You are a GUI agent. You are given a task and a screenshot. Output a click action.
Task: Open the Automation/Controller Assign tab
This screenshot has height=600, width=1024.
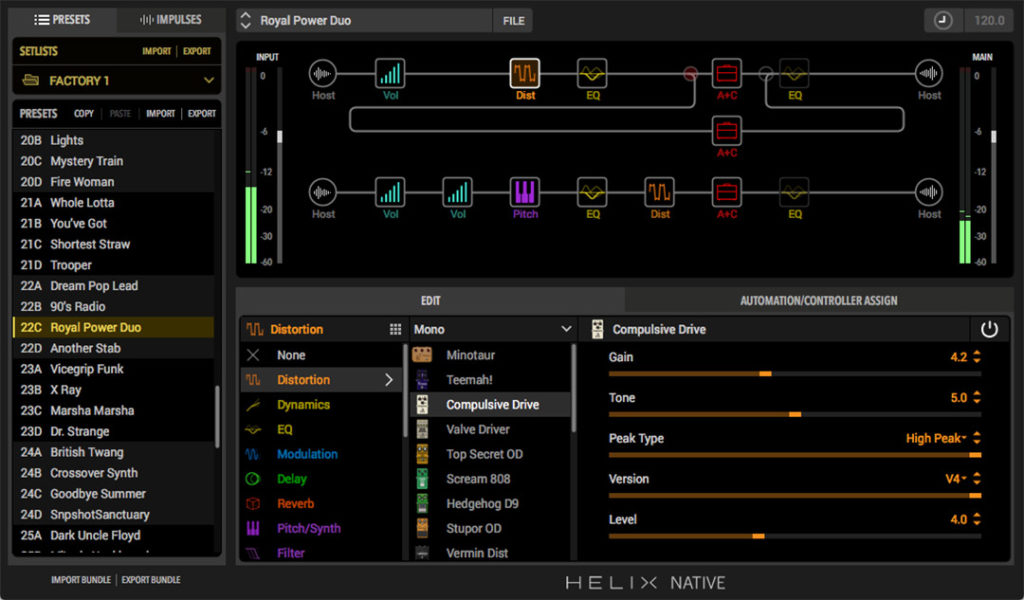(818, 300)
